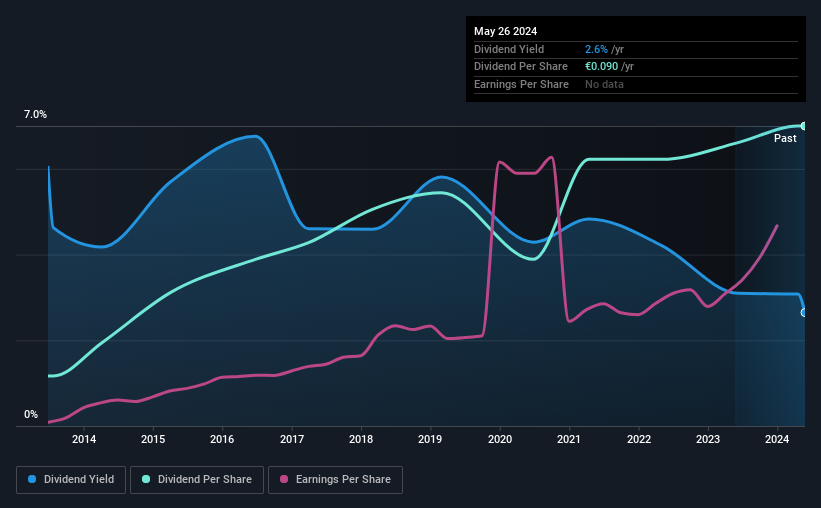Click the 7.0% y-axis label
The image size is (821, 508).
[35, 115]
